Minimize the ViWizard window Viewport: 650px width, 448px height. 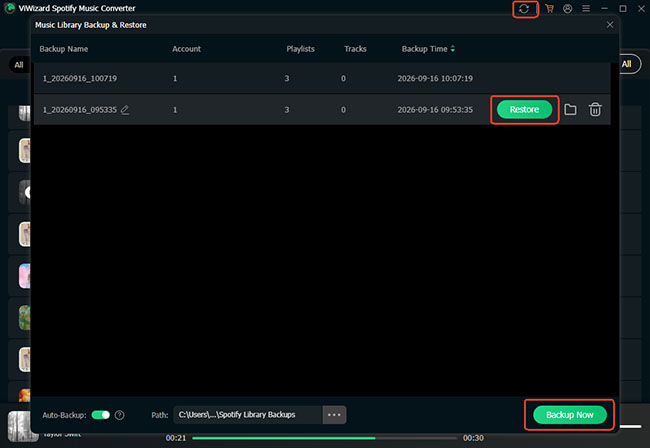604,9
